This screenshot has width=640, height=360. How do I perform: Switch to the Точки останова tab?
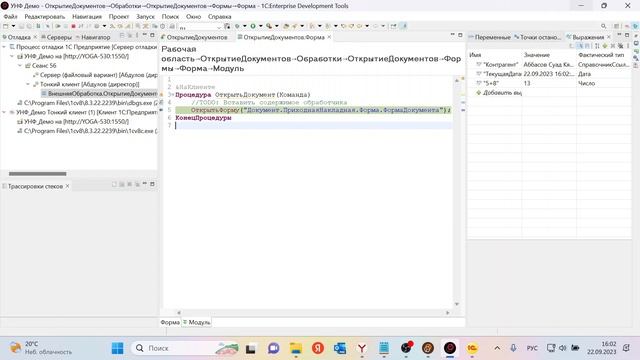pos(537,37)
